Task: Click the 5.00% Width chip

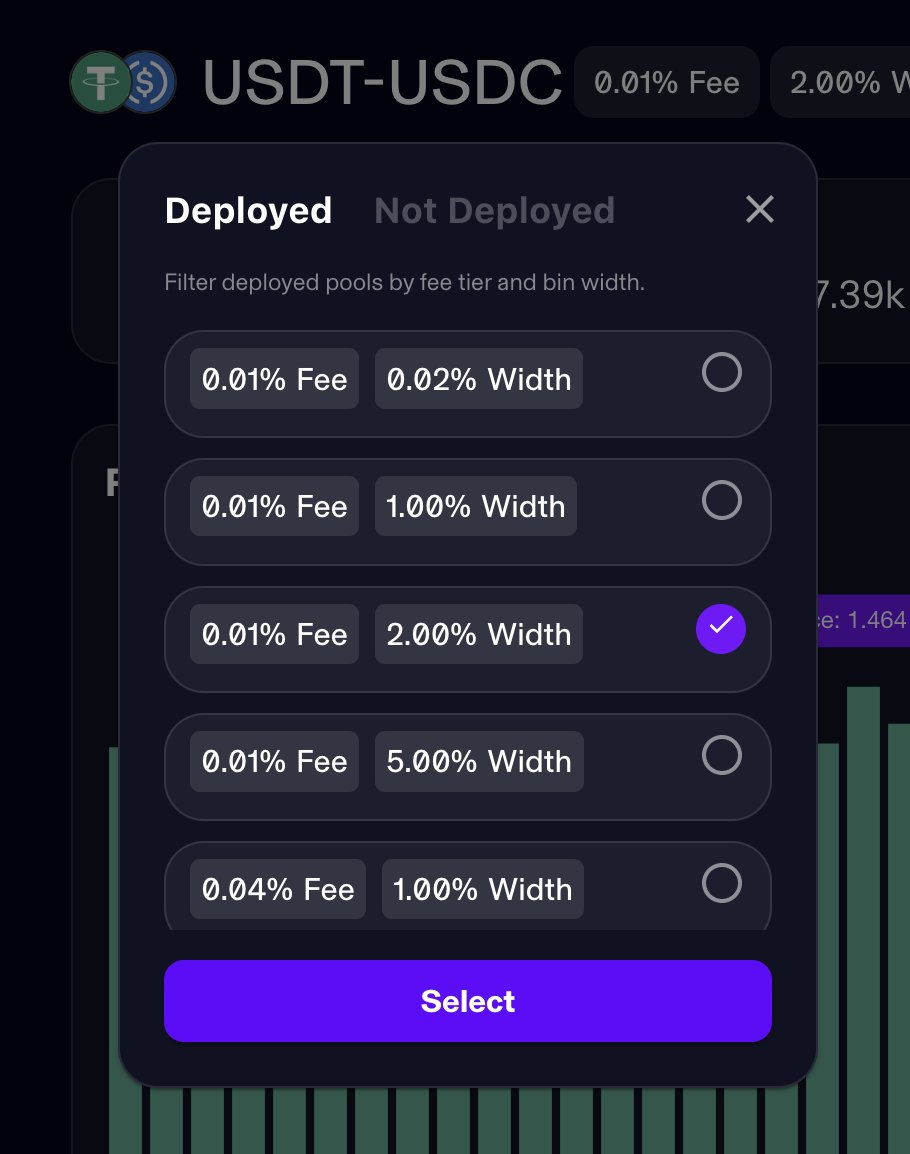Action: [478, 761]
